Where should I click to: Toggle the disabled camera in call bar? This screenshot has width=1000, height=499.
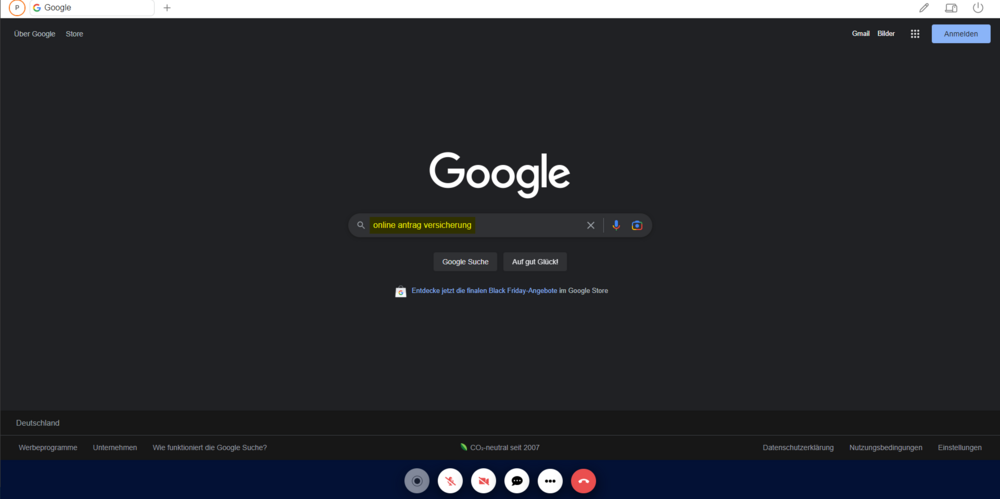[483, 480]
